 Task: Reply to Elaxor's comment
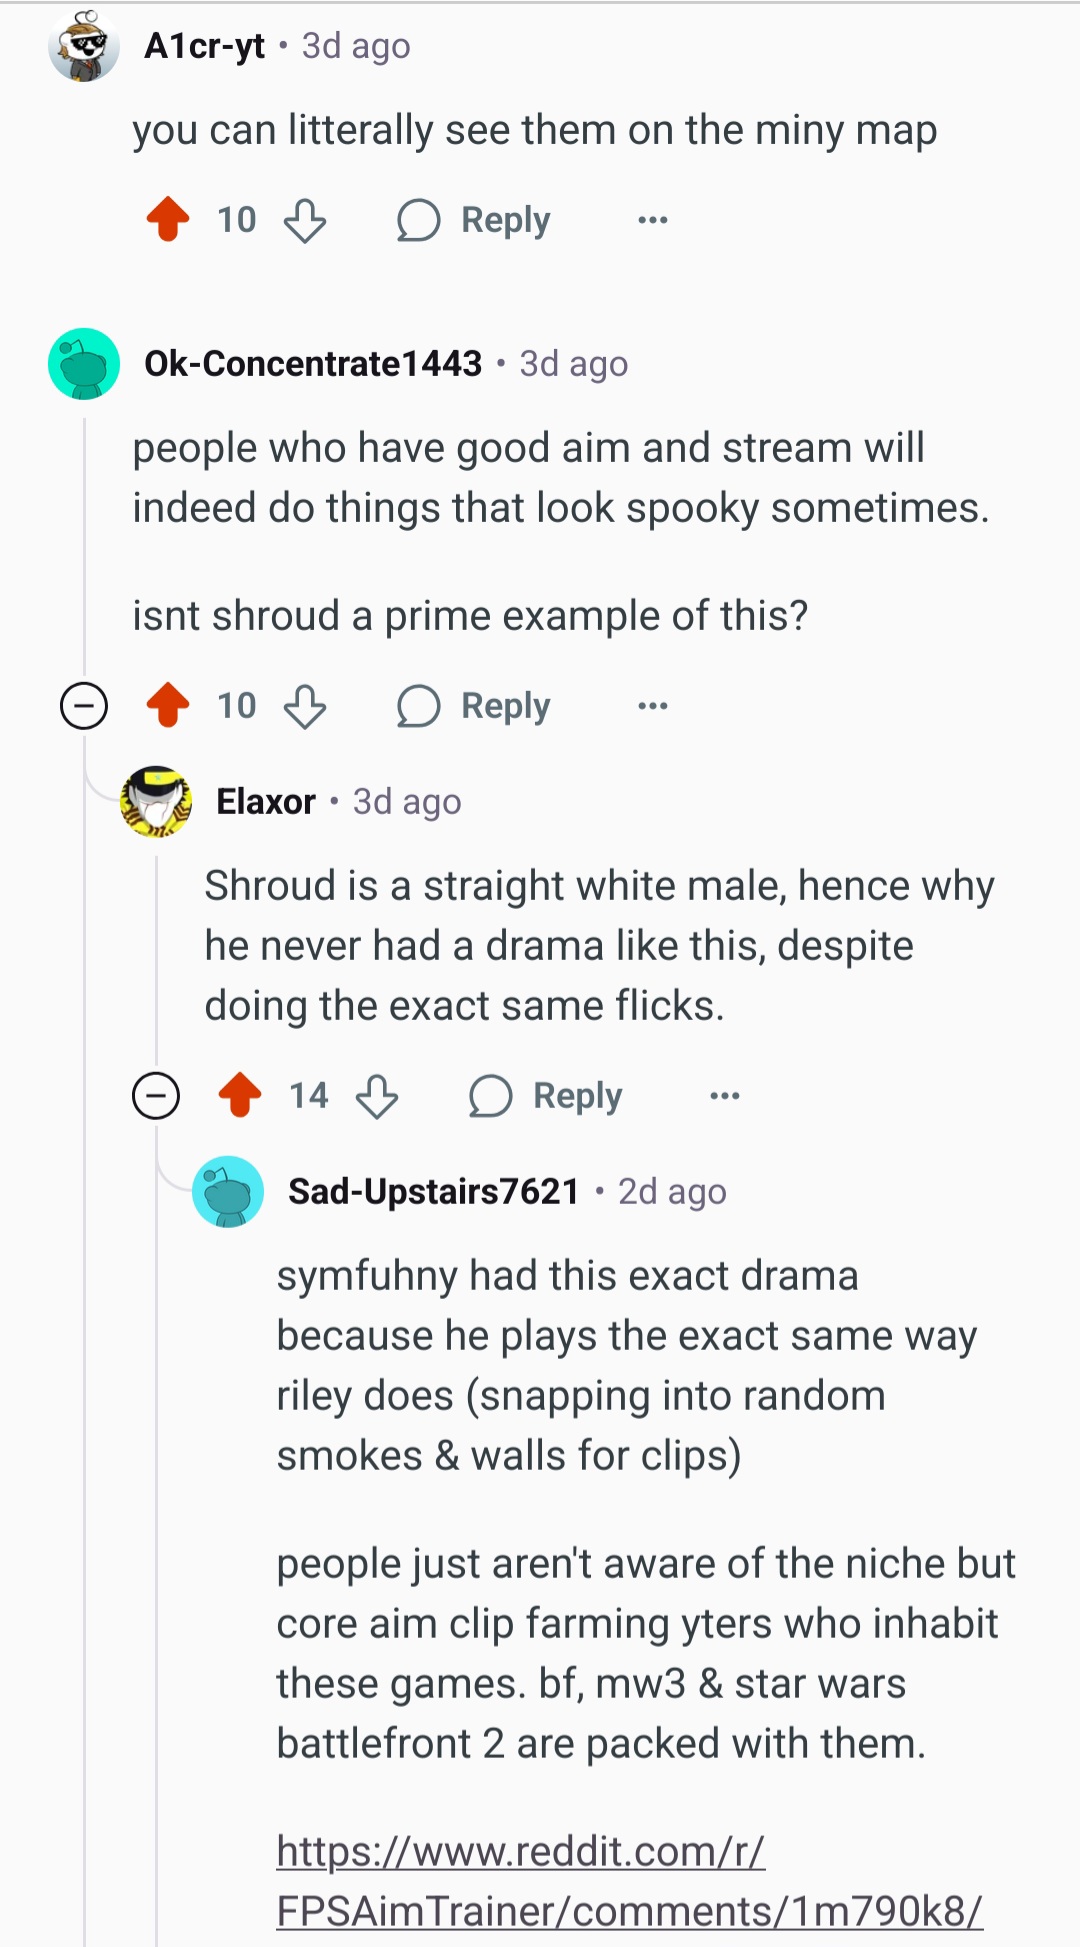pos(546,1096)
